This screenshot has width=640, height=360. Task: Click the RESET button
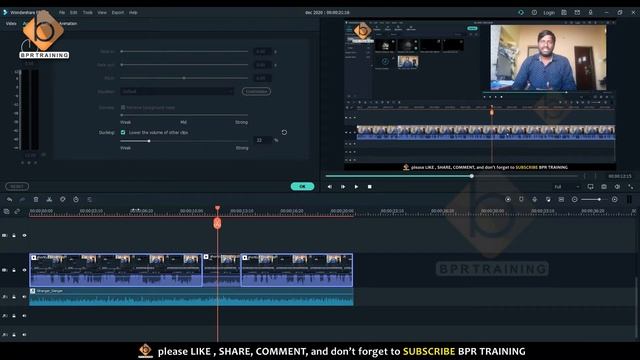tap(17, 187)
